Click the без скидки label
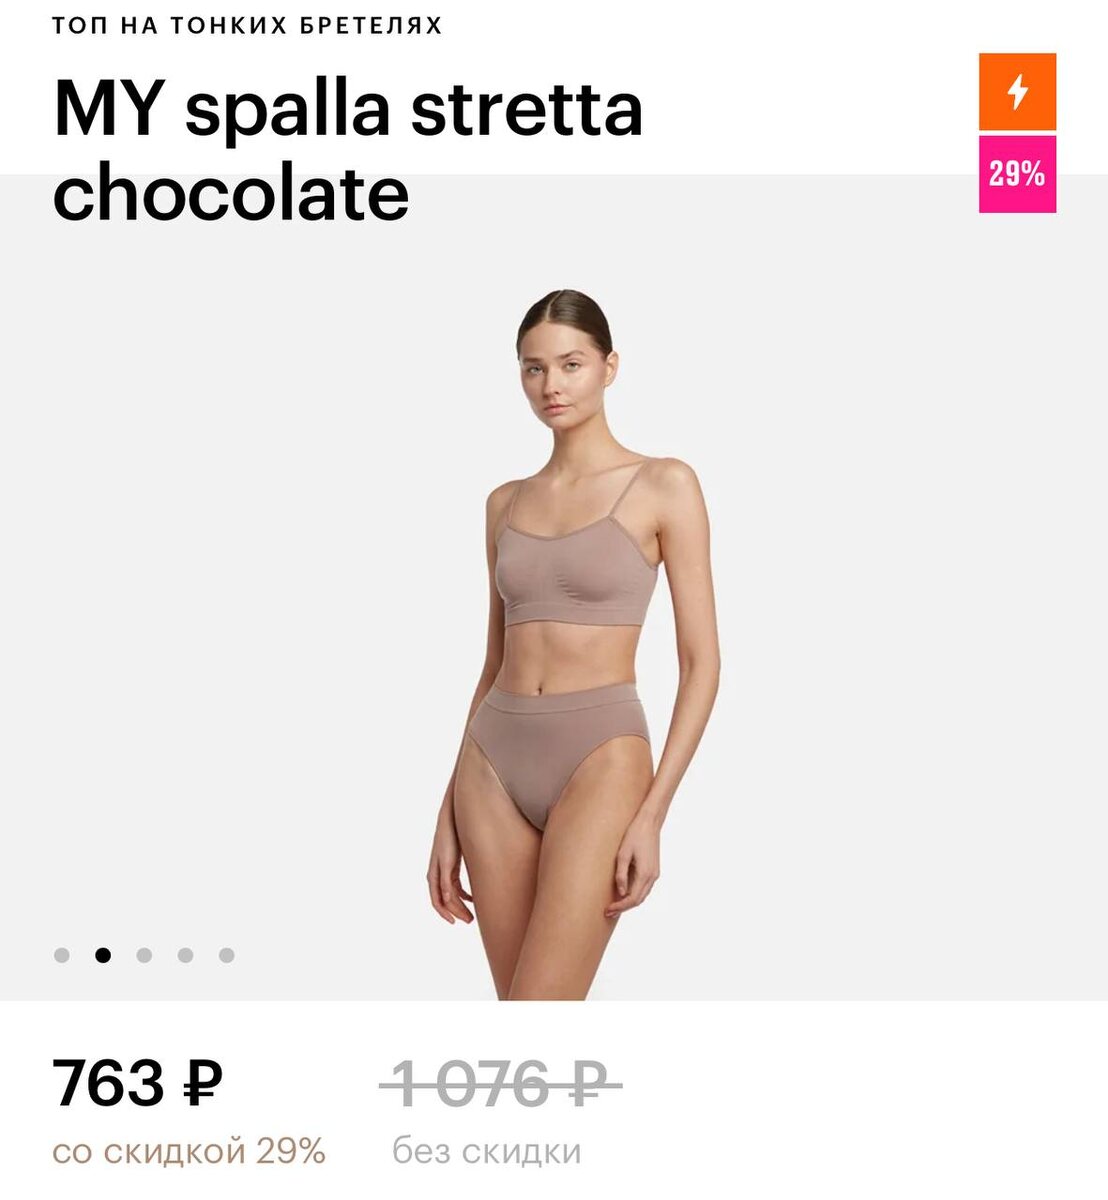Image resolution: width=1108 pixels, height=1200 pixels. [486, 1151]
